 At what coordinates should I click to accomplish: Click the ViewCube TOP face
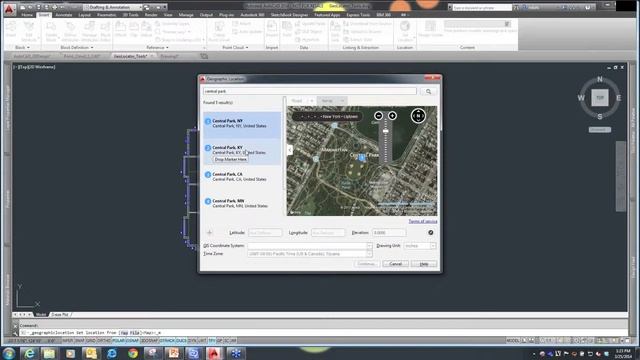[x=600, y=98]
